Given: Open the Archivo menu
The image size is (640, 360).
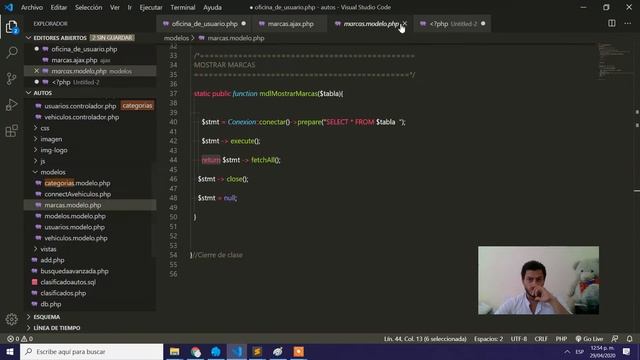Looking at the screenshot, I should pos(31,7).
